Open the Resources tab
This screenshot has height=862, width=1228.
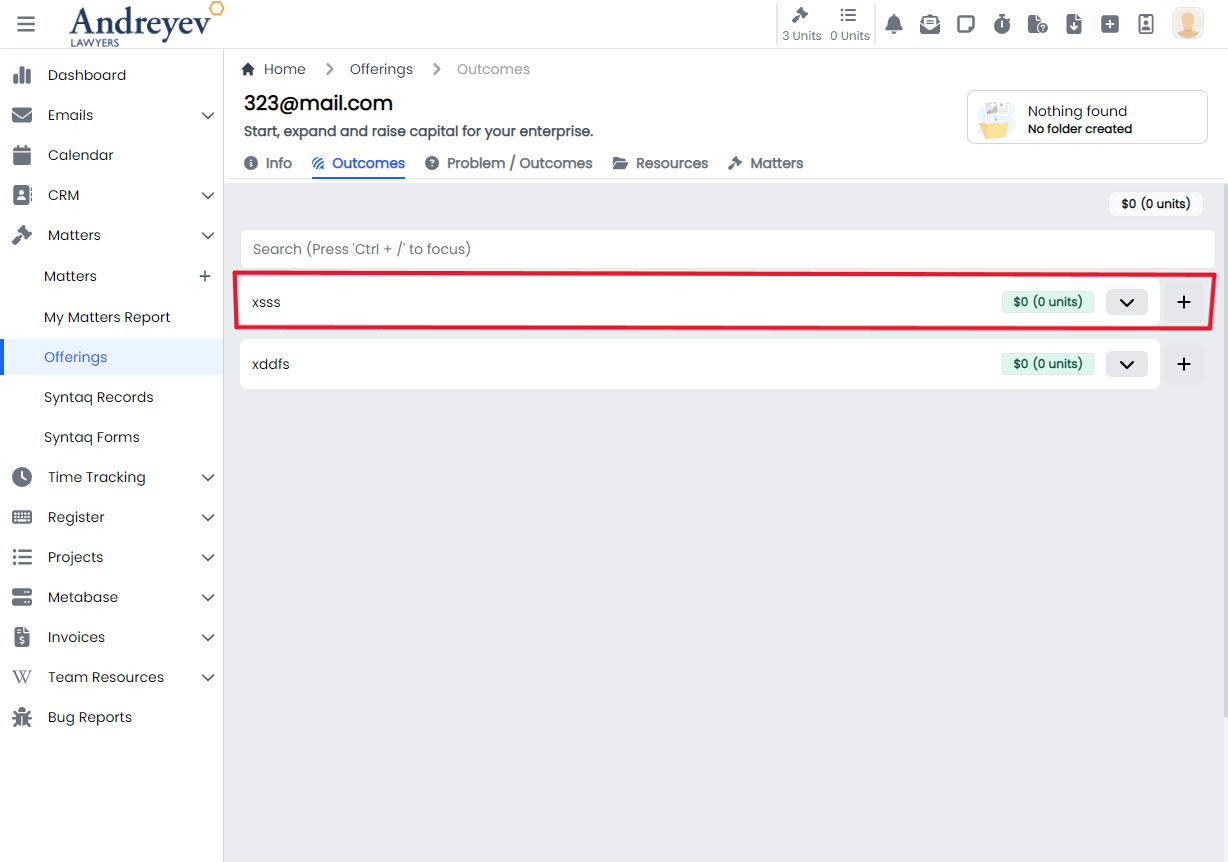pos(661,163)
